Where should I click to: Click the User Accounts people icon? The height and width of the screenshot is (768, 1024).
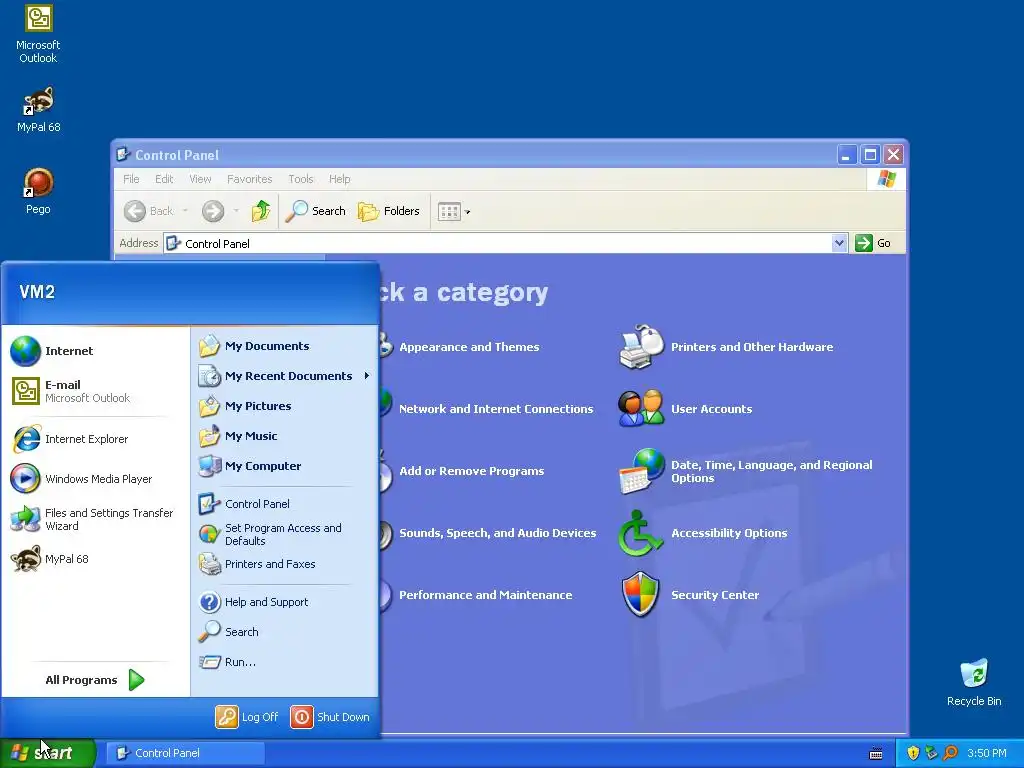click(x=641, y=409)
